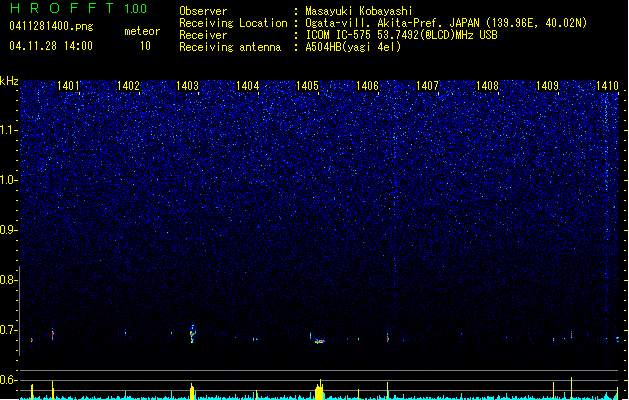The image size is (629, 400).
Task: Select the filename 0411281400.png
Action: pyautogui.click(x=51, y=26)
